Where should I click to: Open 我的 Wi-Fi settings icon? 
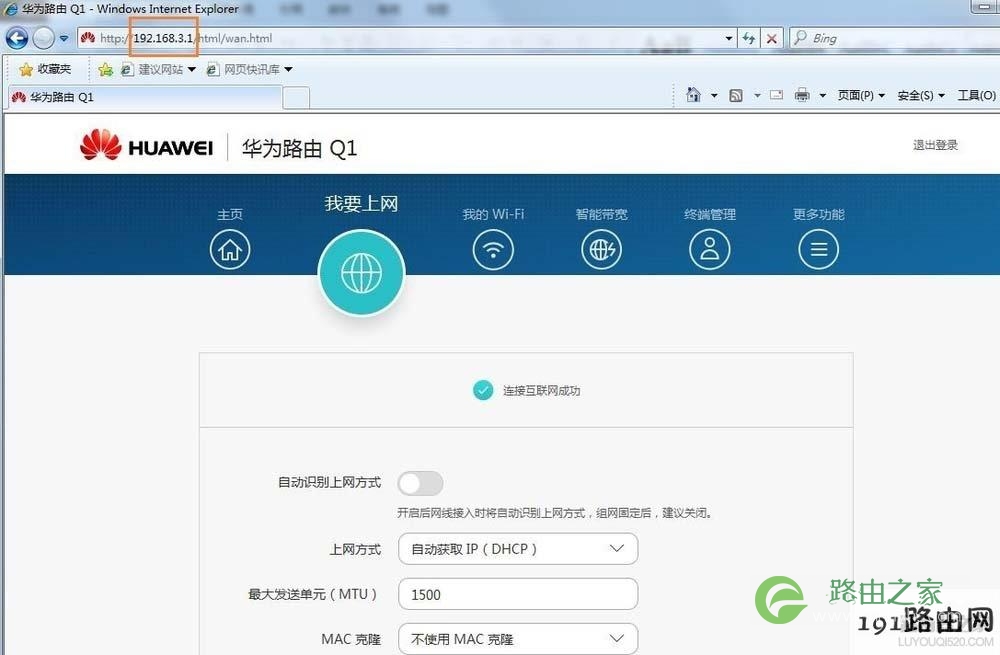click(x=493, y=249)
